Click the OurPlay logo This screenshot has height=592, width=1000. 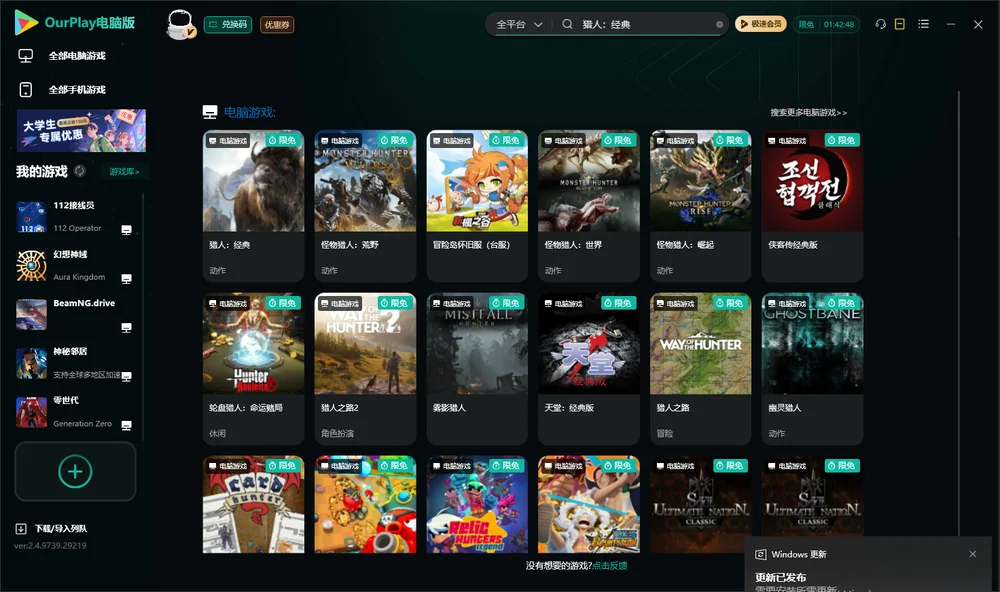(75, 23)
